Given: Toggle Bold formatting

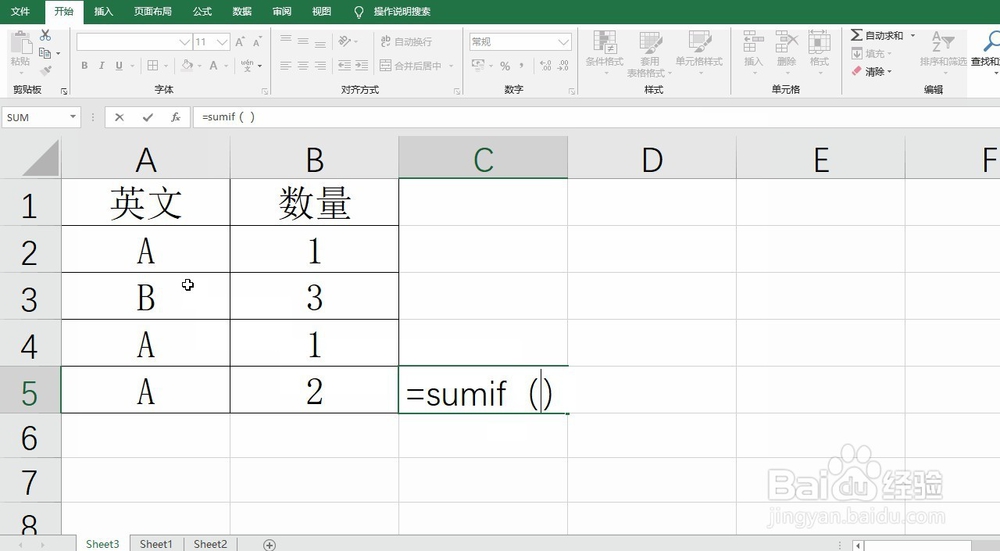Looking at the screenshot, I should coord(84,65).
